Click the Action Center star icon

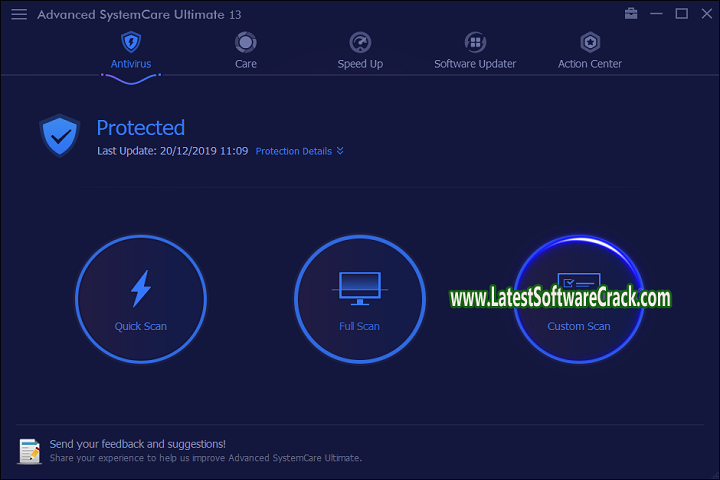tap(590, 42)
